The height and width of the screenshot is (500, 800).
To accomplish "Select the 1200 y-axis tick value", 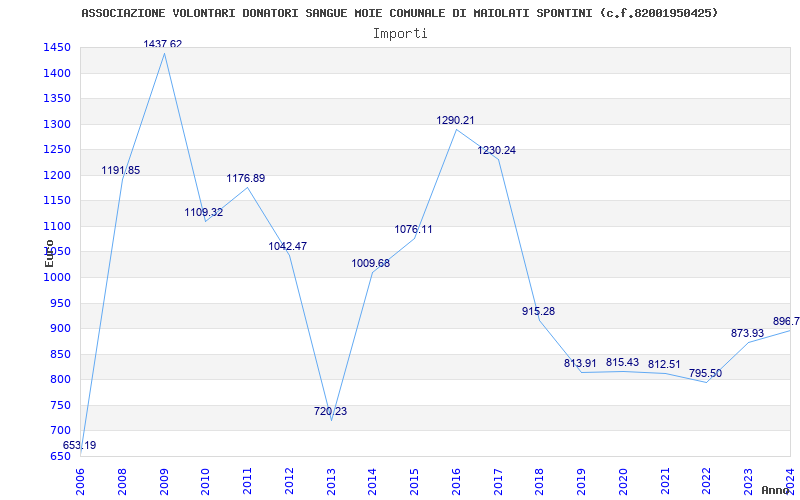I will point(57,176).
